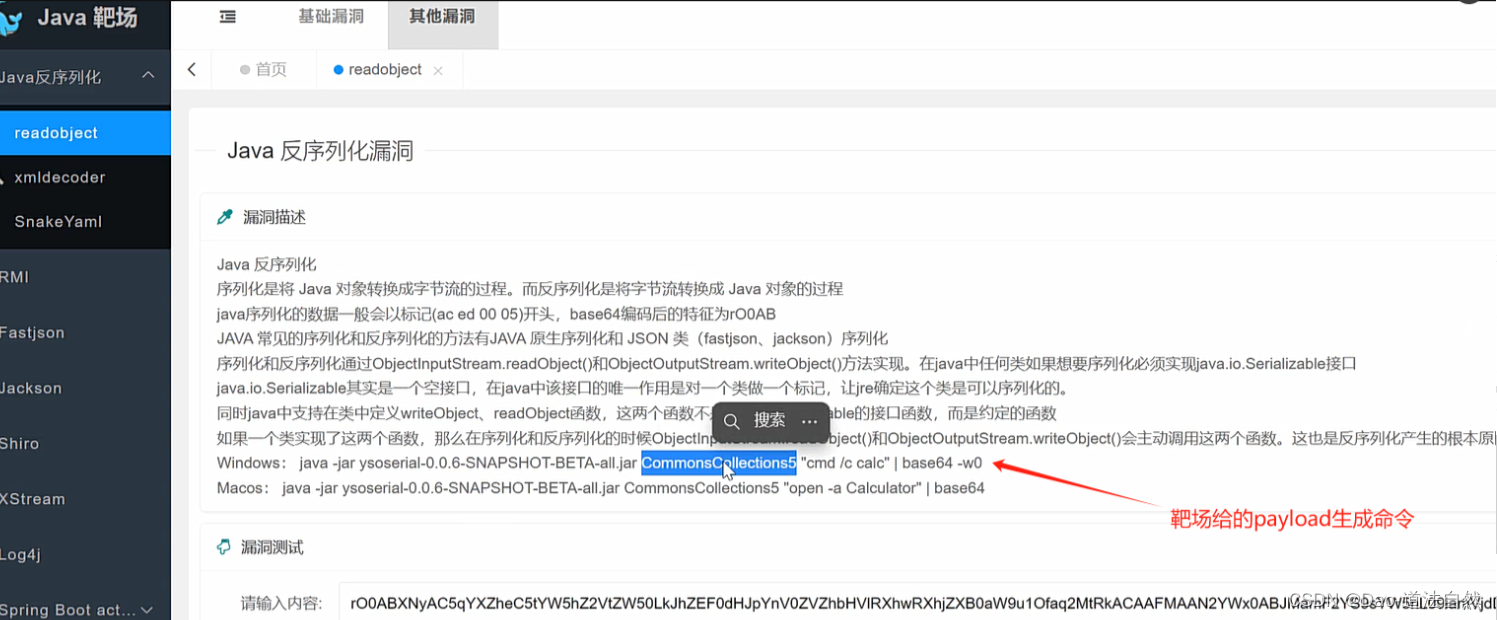Click the magnifier icon in the search popup
The image size is (1497, 620).
pyautogui.click(x=731, y=421)
